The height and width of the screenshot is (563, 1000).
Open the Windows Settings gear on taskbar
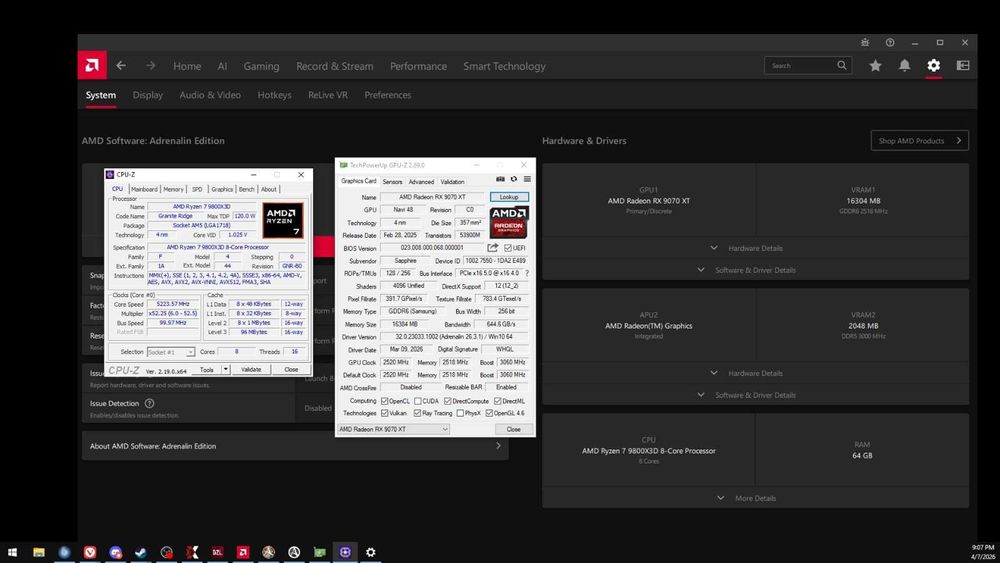click(371, 552)
